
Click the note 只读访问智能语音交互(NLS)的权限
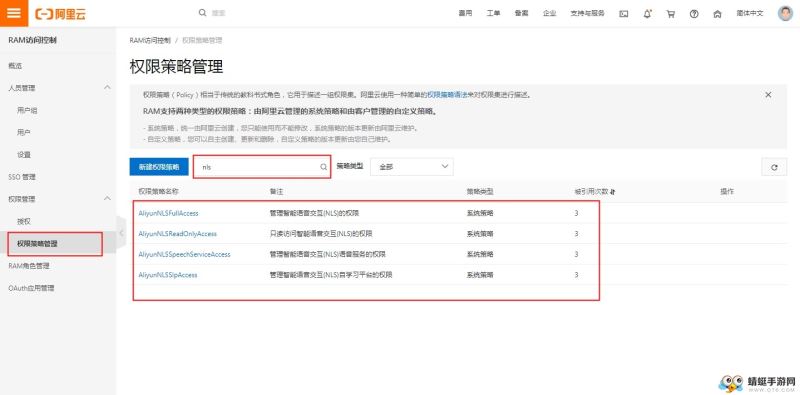pyautogui.click(x=321, y=234)
